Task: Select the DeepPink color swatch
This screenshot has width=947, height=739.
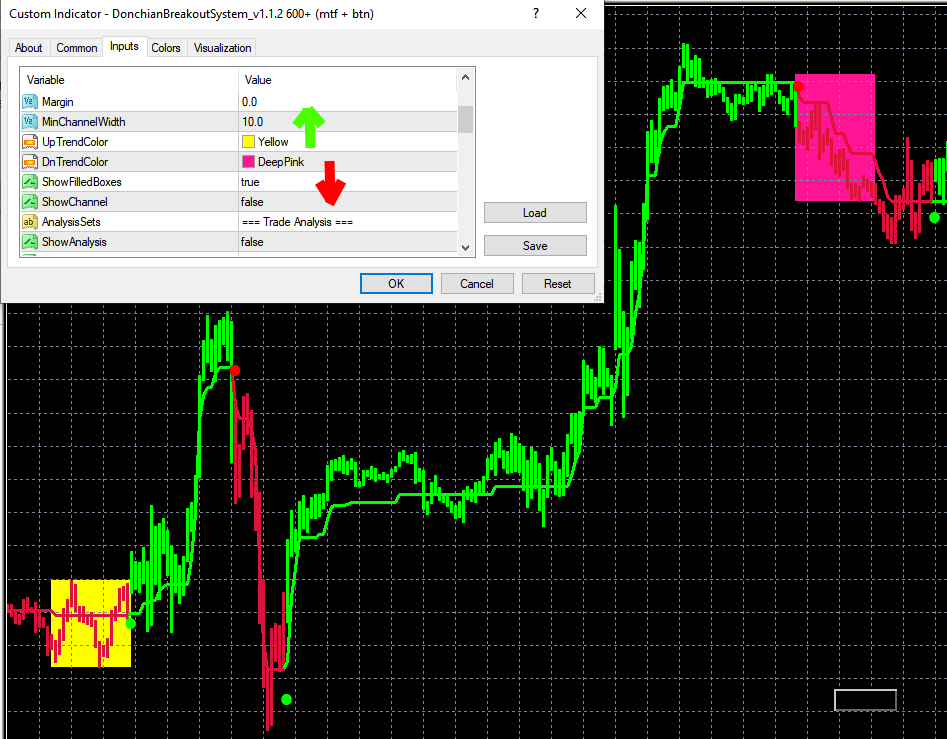Action: click(x=248, y=162)
